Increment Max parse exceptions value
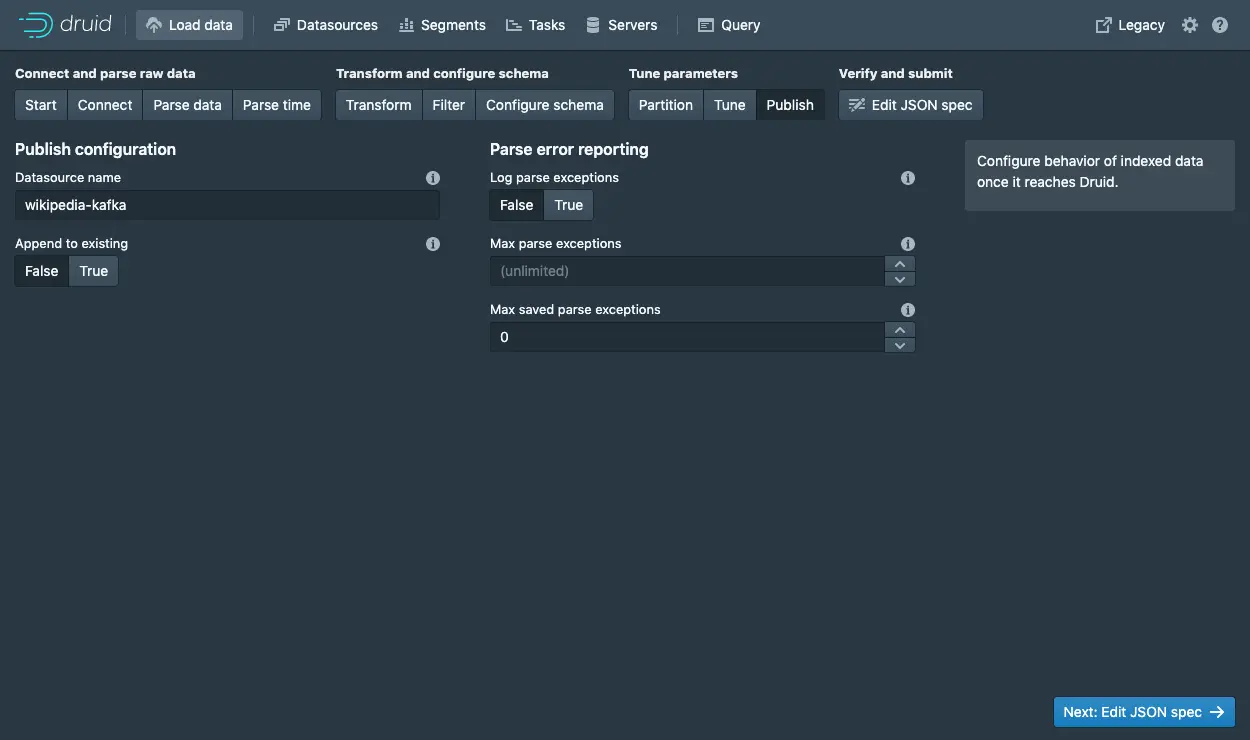Screen dimensions: 1250x740 point(900,264)
